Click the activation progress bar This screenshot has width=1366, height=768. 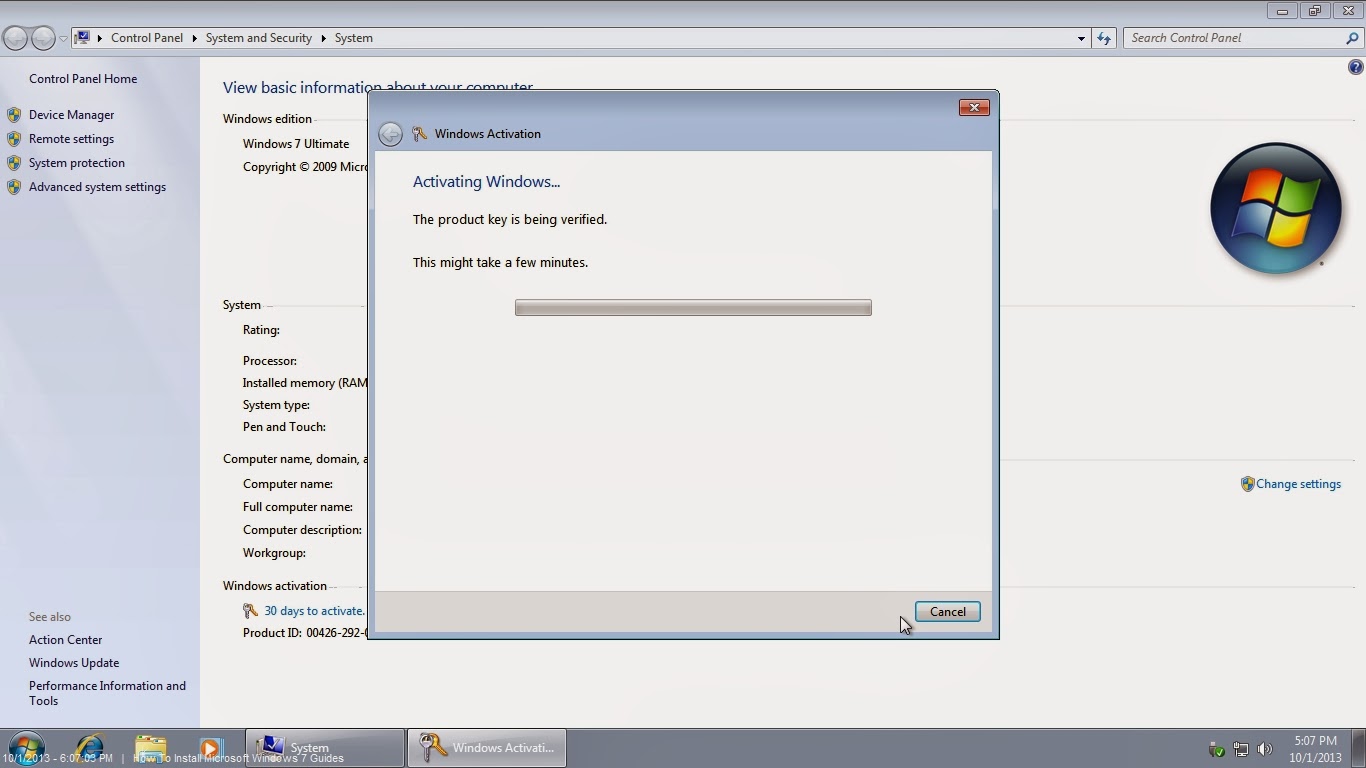pos(693,308)
